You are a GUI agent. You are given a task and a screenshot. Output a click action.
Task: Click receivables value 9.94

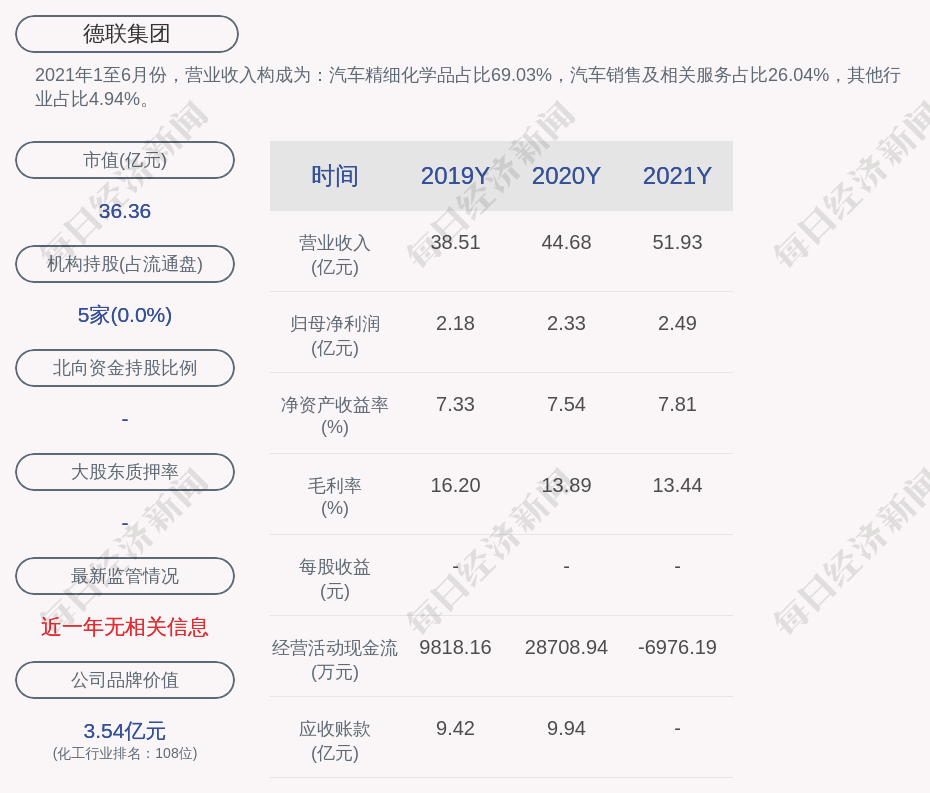tap(566, 728)
